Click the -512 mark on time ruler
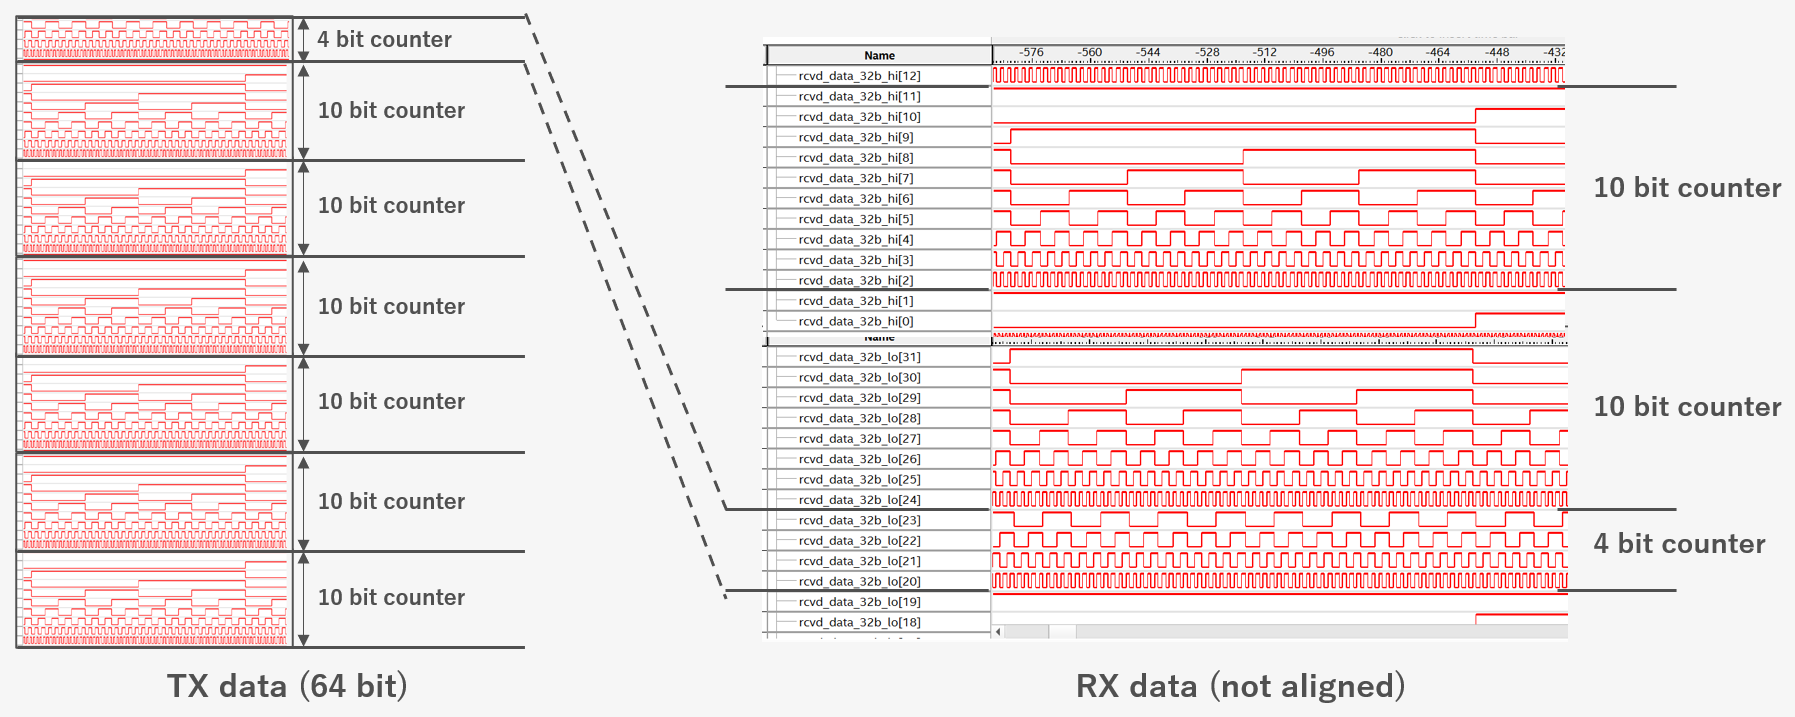 coord(1265,53)
